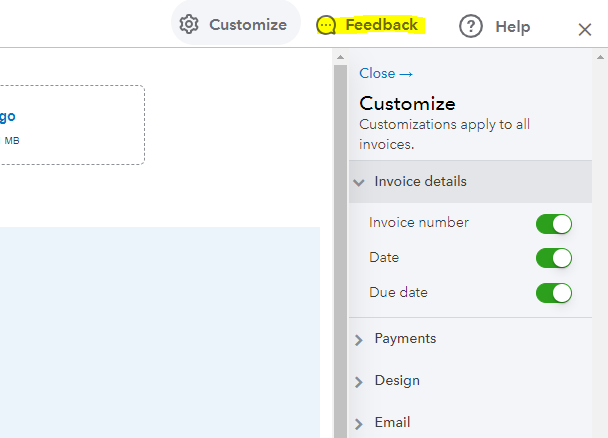Screen dimensions: 608x438
Task: Expand the Payments section arrow
Action: pos(359,340)
